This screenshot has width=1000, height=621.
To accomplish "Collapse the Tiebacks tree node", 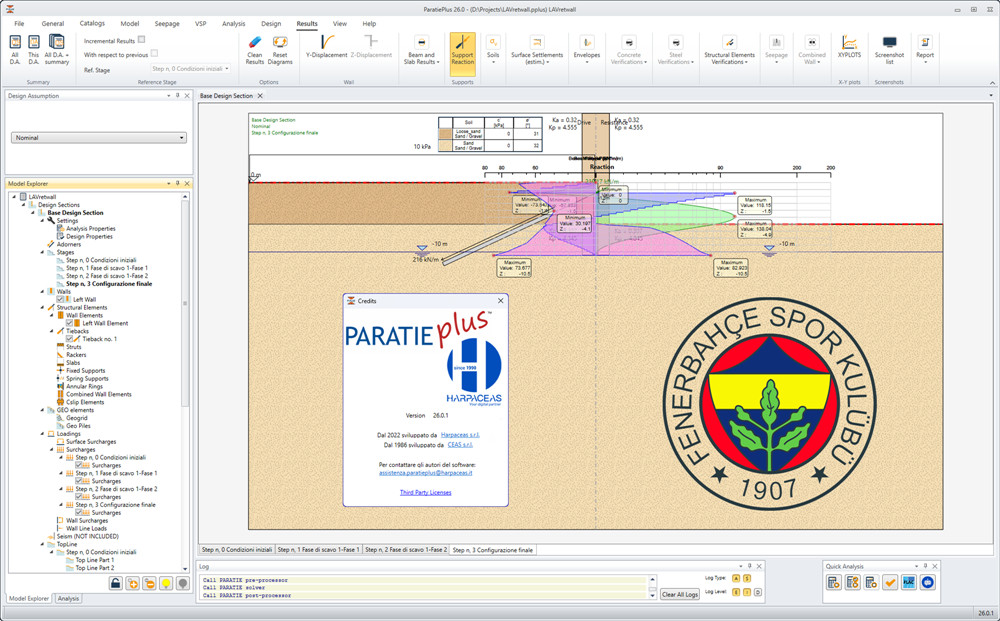I will coord(52,331).
